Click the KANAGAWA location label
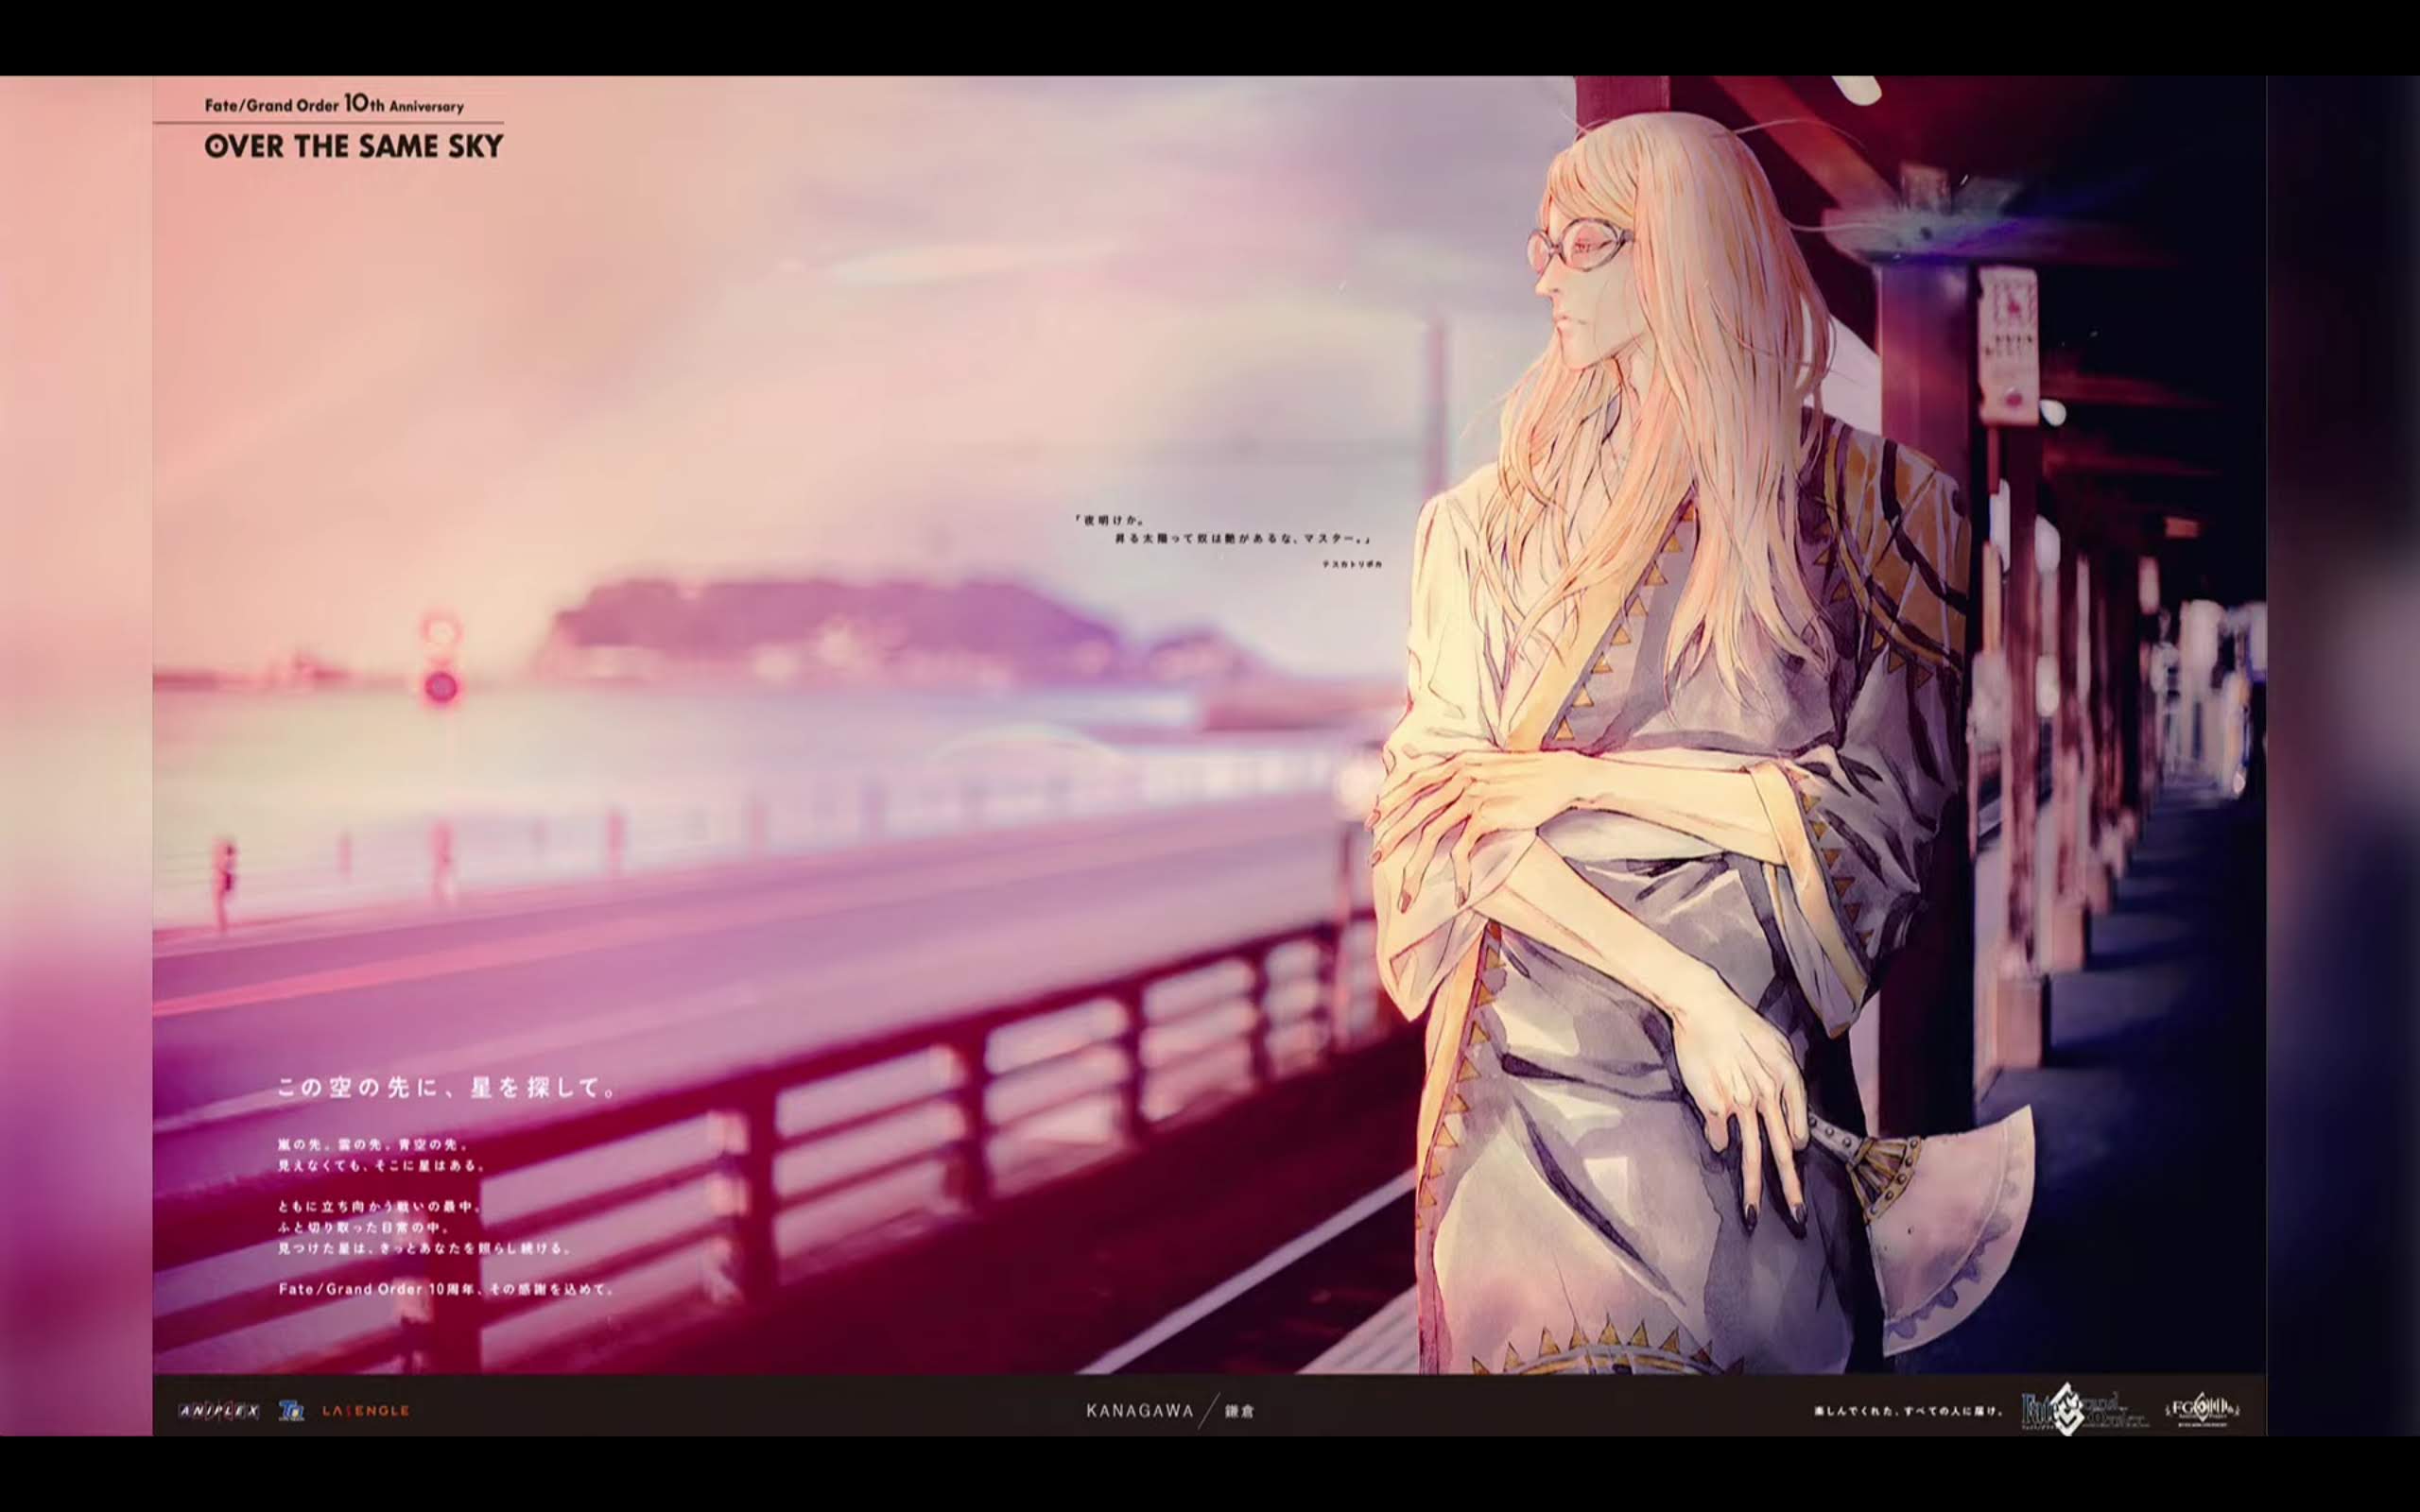The height and width of the screenshot is (1512, 2420). coord(1140,1411)
